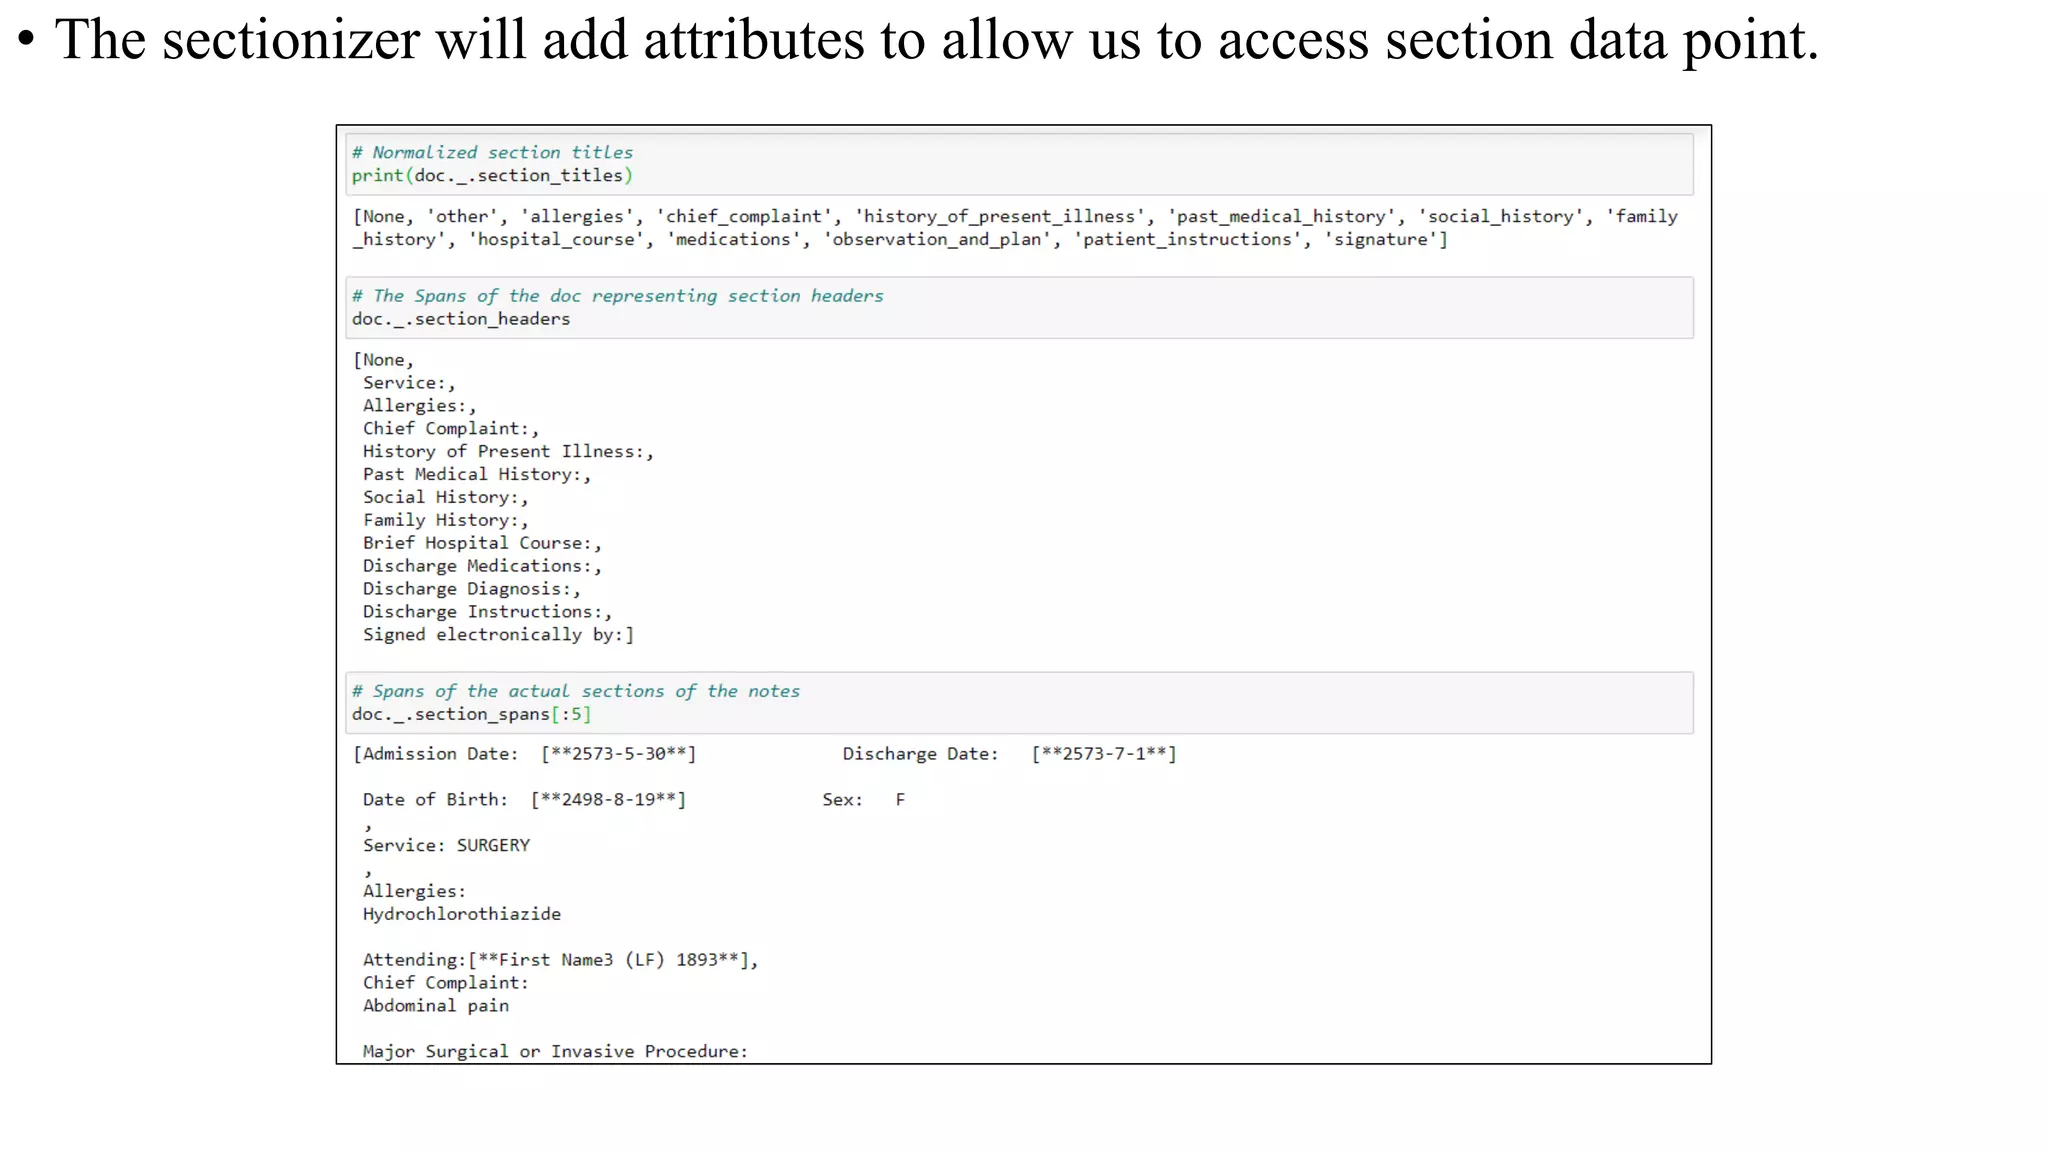Select 'medications' in the section titles output
This screenshot has width=2048, height=1152.
coord(733,239)
